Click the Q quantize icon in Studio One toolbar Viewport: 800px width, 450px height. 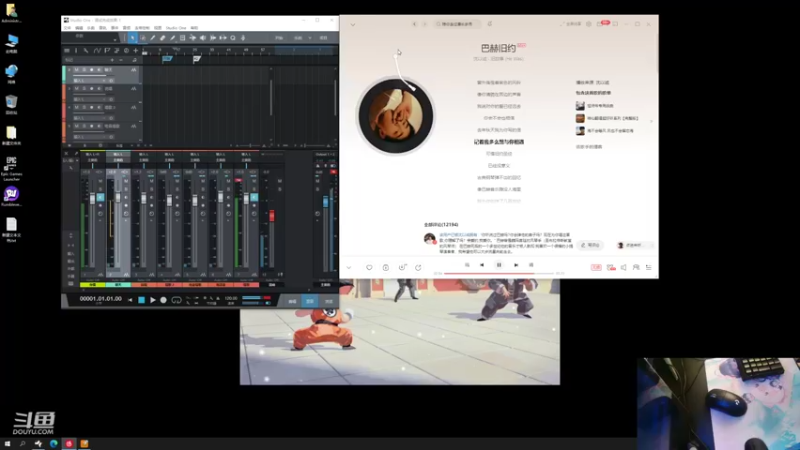(233, 38)
